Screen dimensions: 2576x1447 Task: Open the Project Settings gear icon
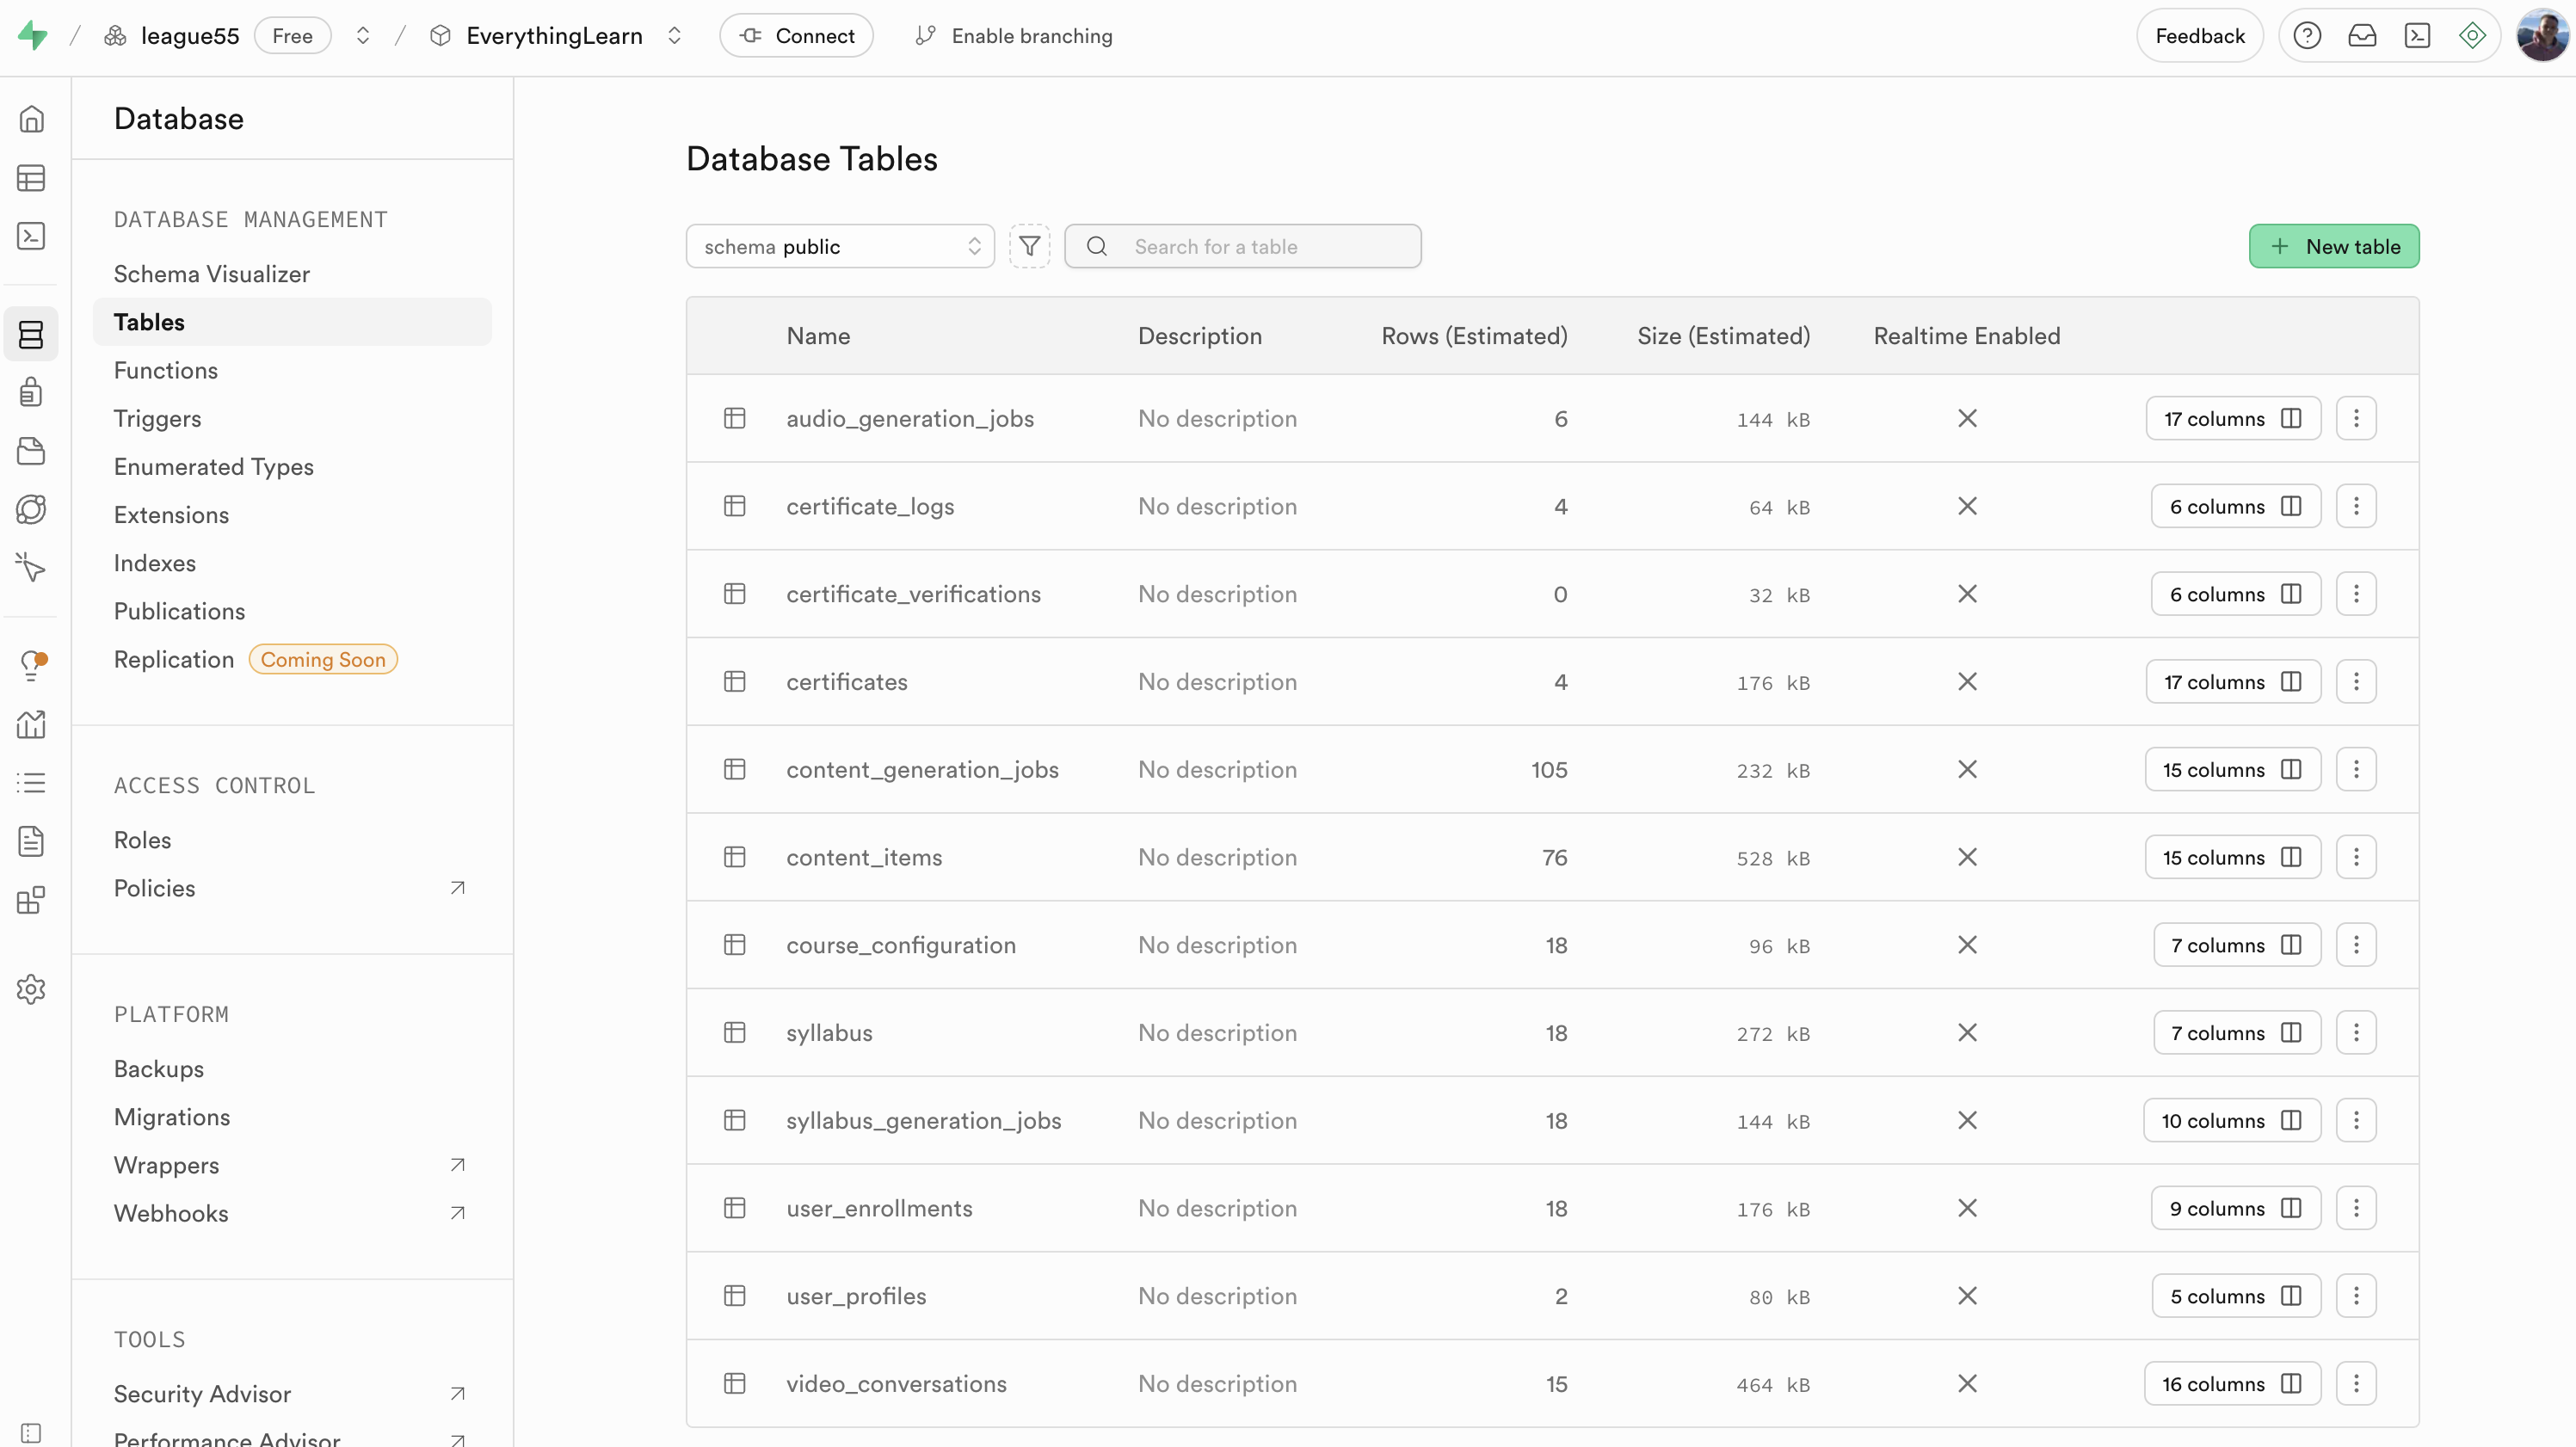31,989
